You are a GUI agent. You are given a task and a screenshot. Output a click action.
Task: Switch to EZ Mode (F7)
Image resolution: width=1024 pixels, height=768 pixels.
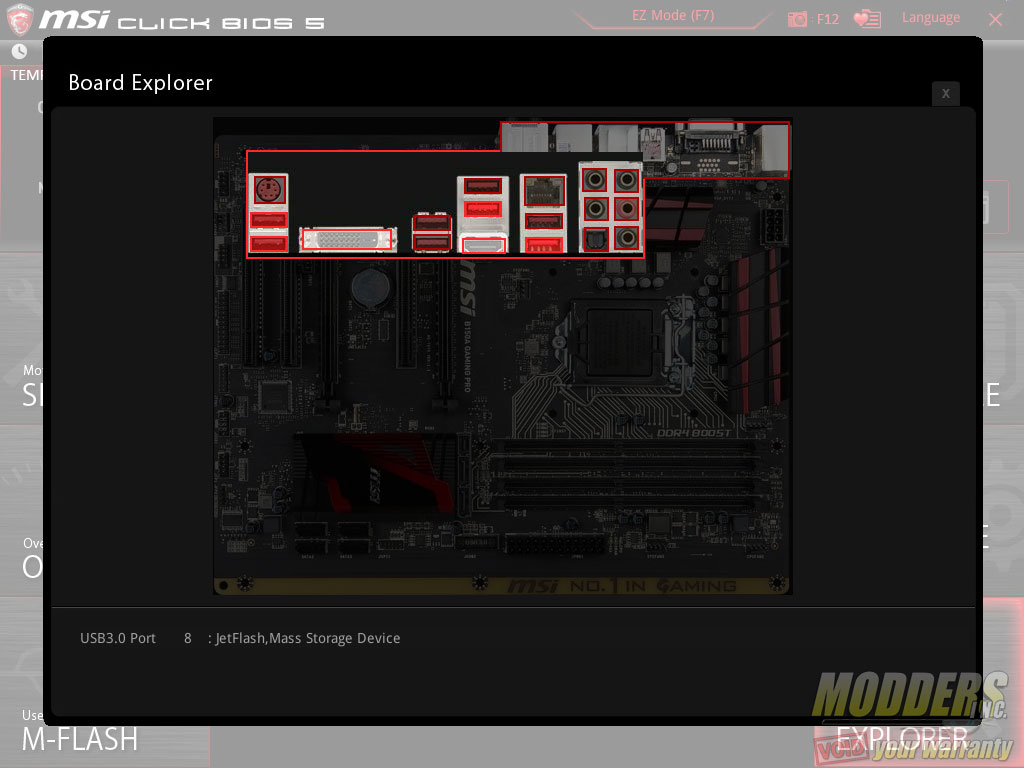click(x=673, y=16)
